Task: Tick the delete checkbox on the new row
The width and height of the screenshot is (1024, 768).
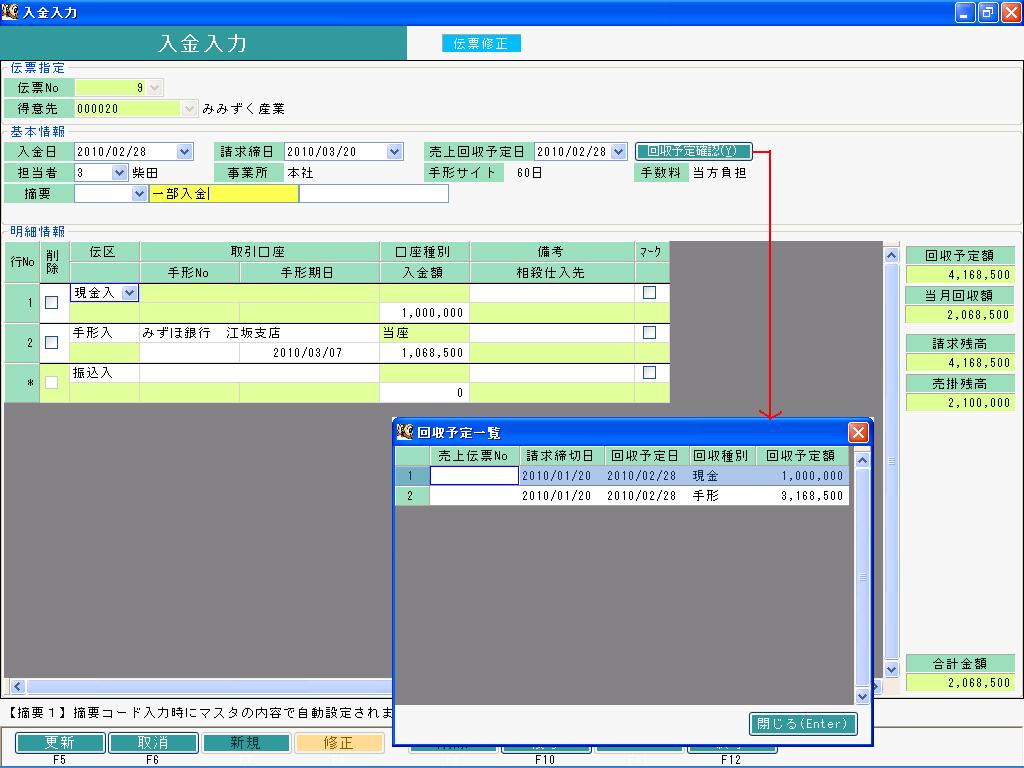Action: pos(52,382)
